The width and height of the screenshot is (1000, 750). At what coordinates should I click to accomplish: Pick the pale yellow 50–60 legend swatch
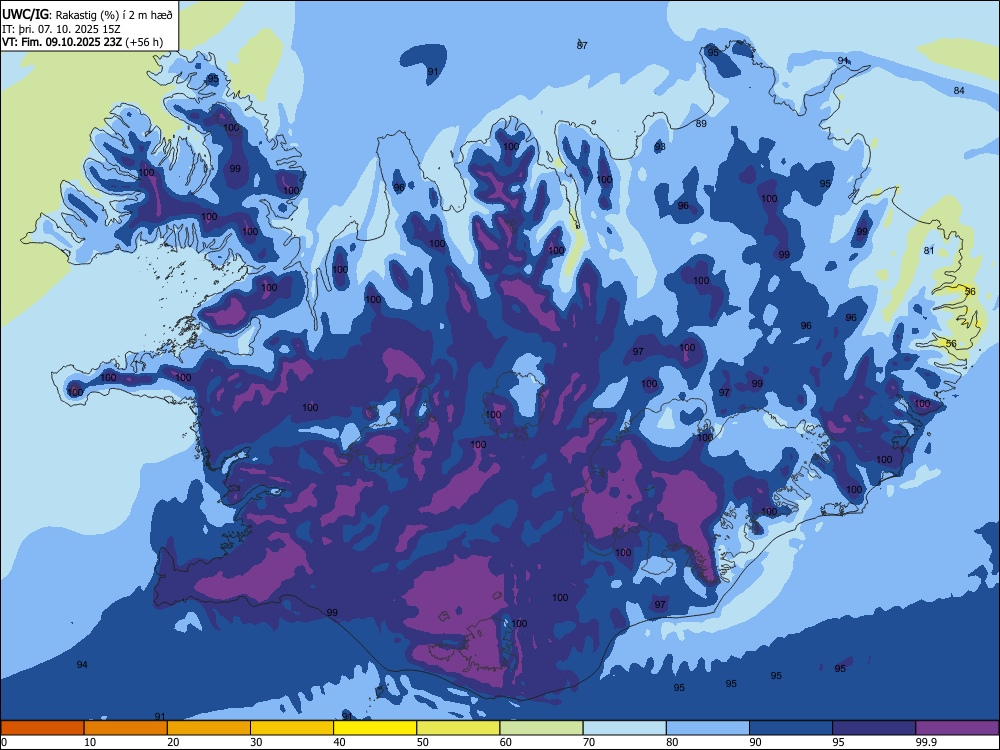coord(458,728)
